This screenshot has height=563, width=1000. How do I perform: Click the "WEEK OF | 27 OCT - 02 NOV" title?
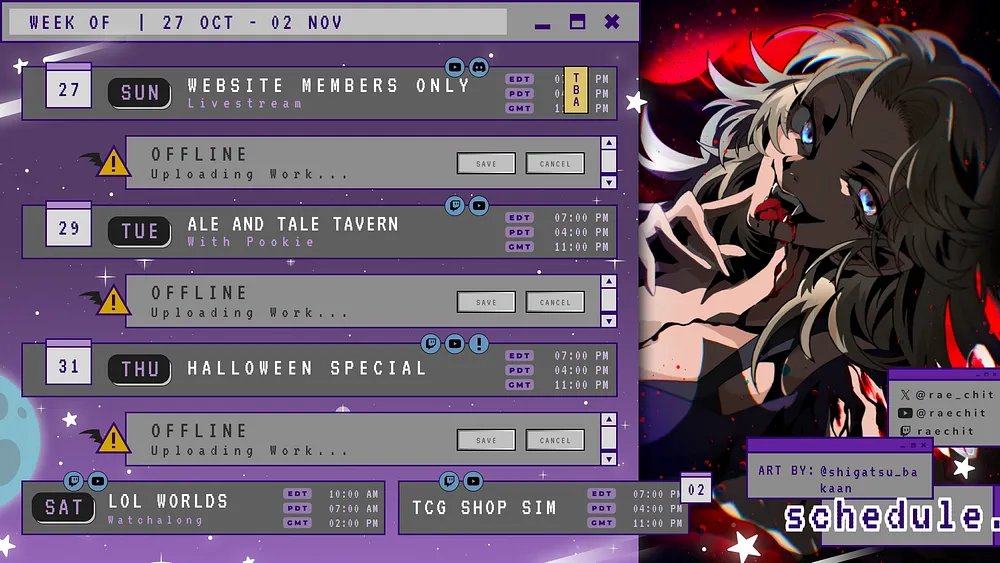coord(186,23)
